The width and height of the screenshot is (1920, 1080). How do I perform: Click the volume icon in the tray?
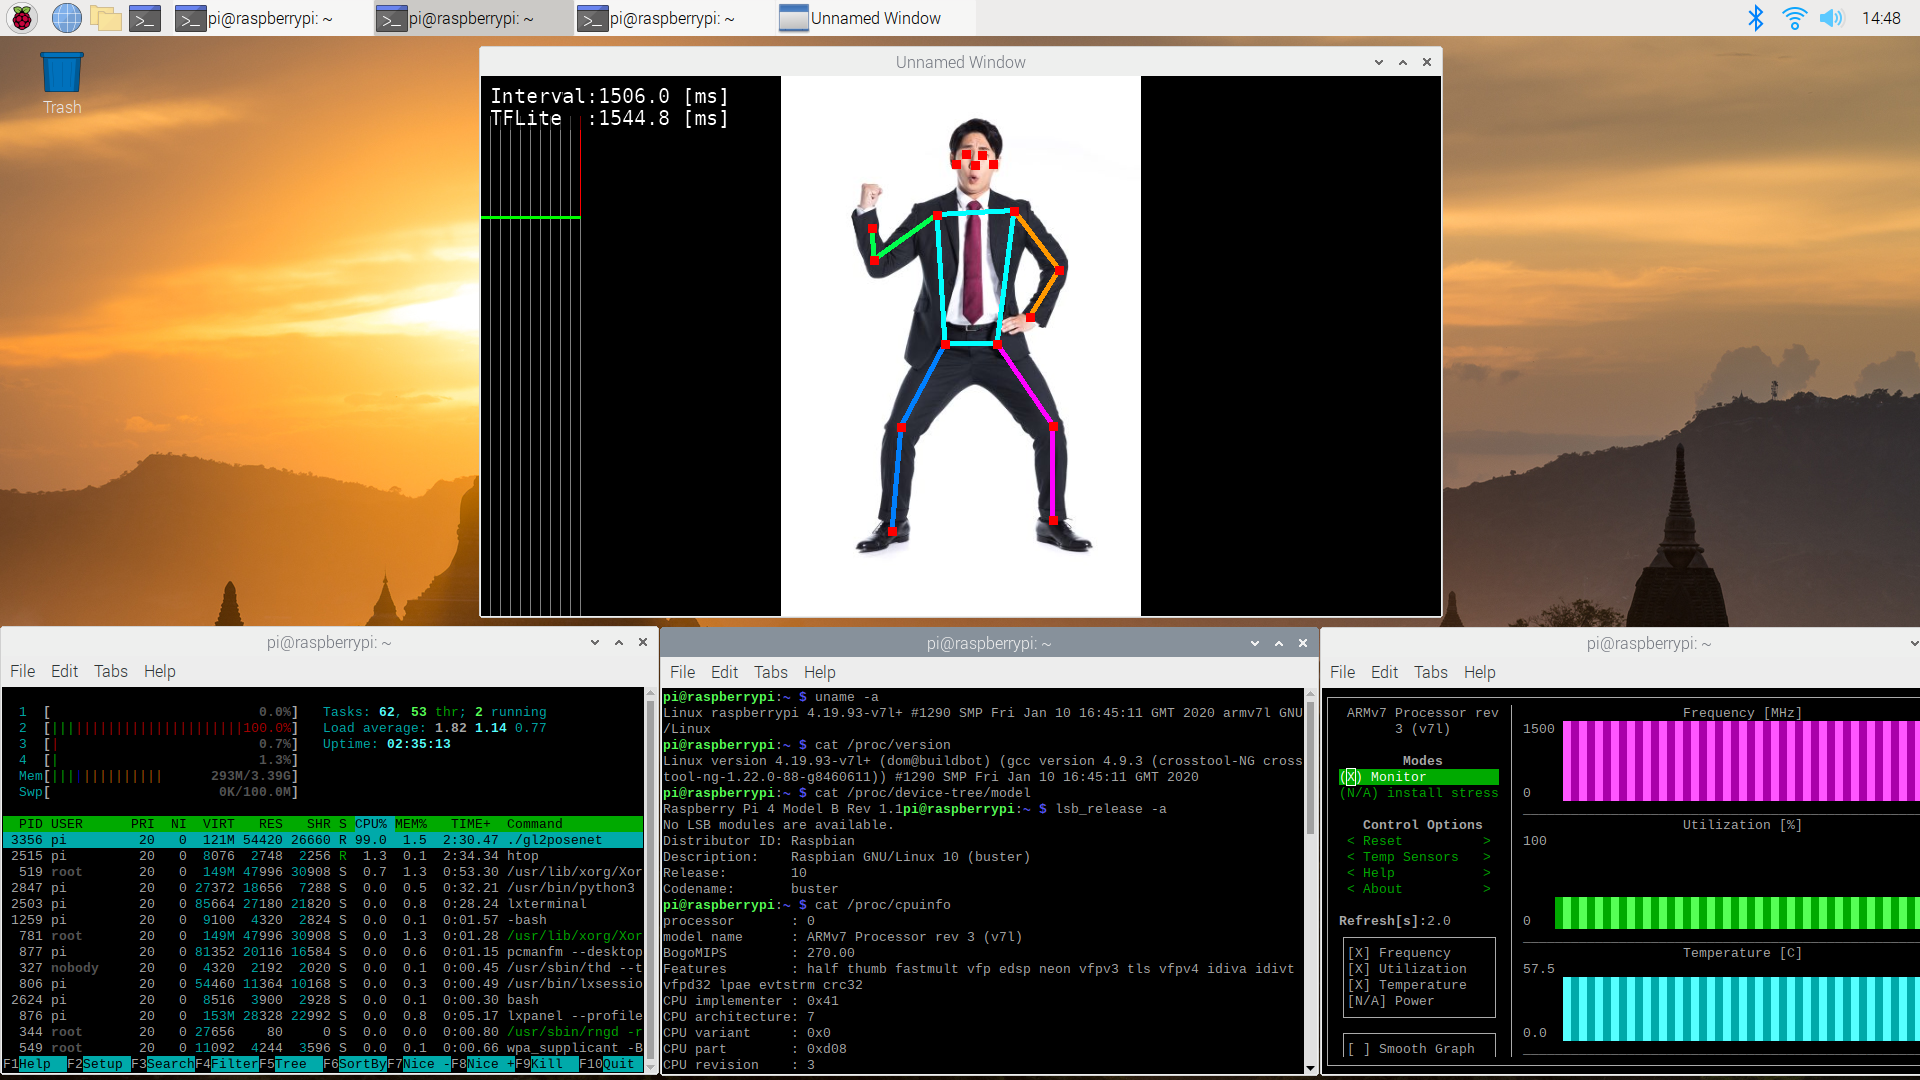point(1833,17)
